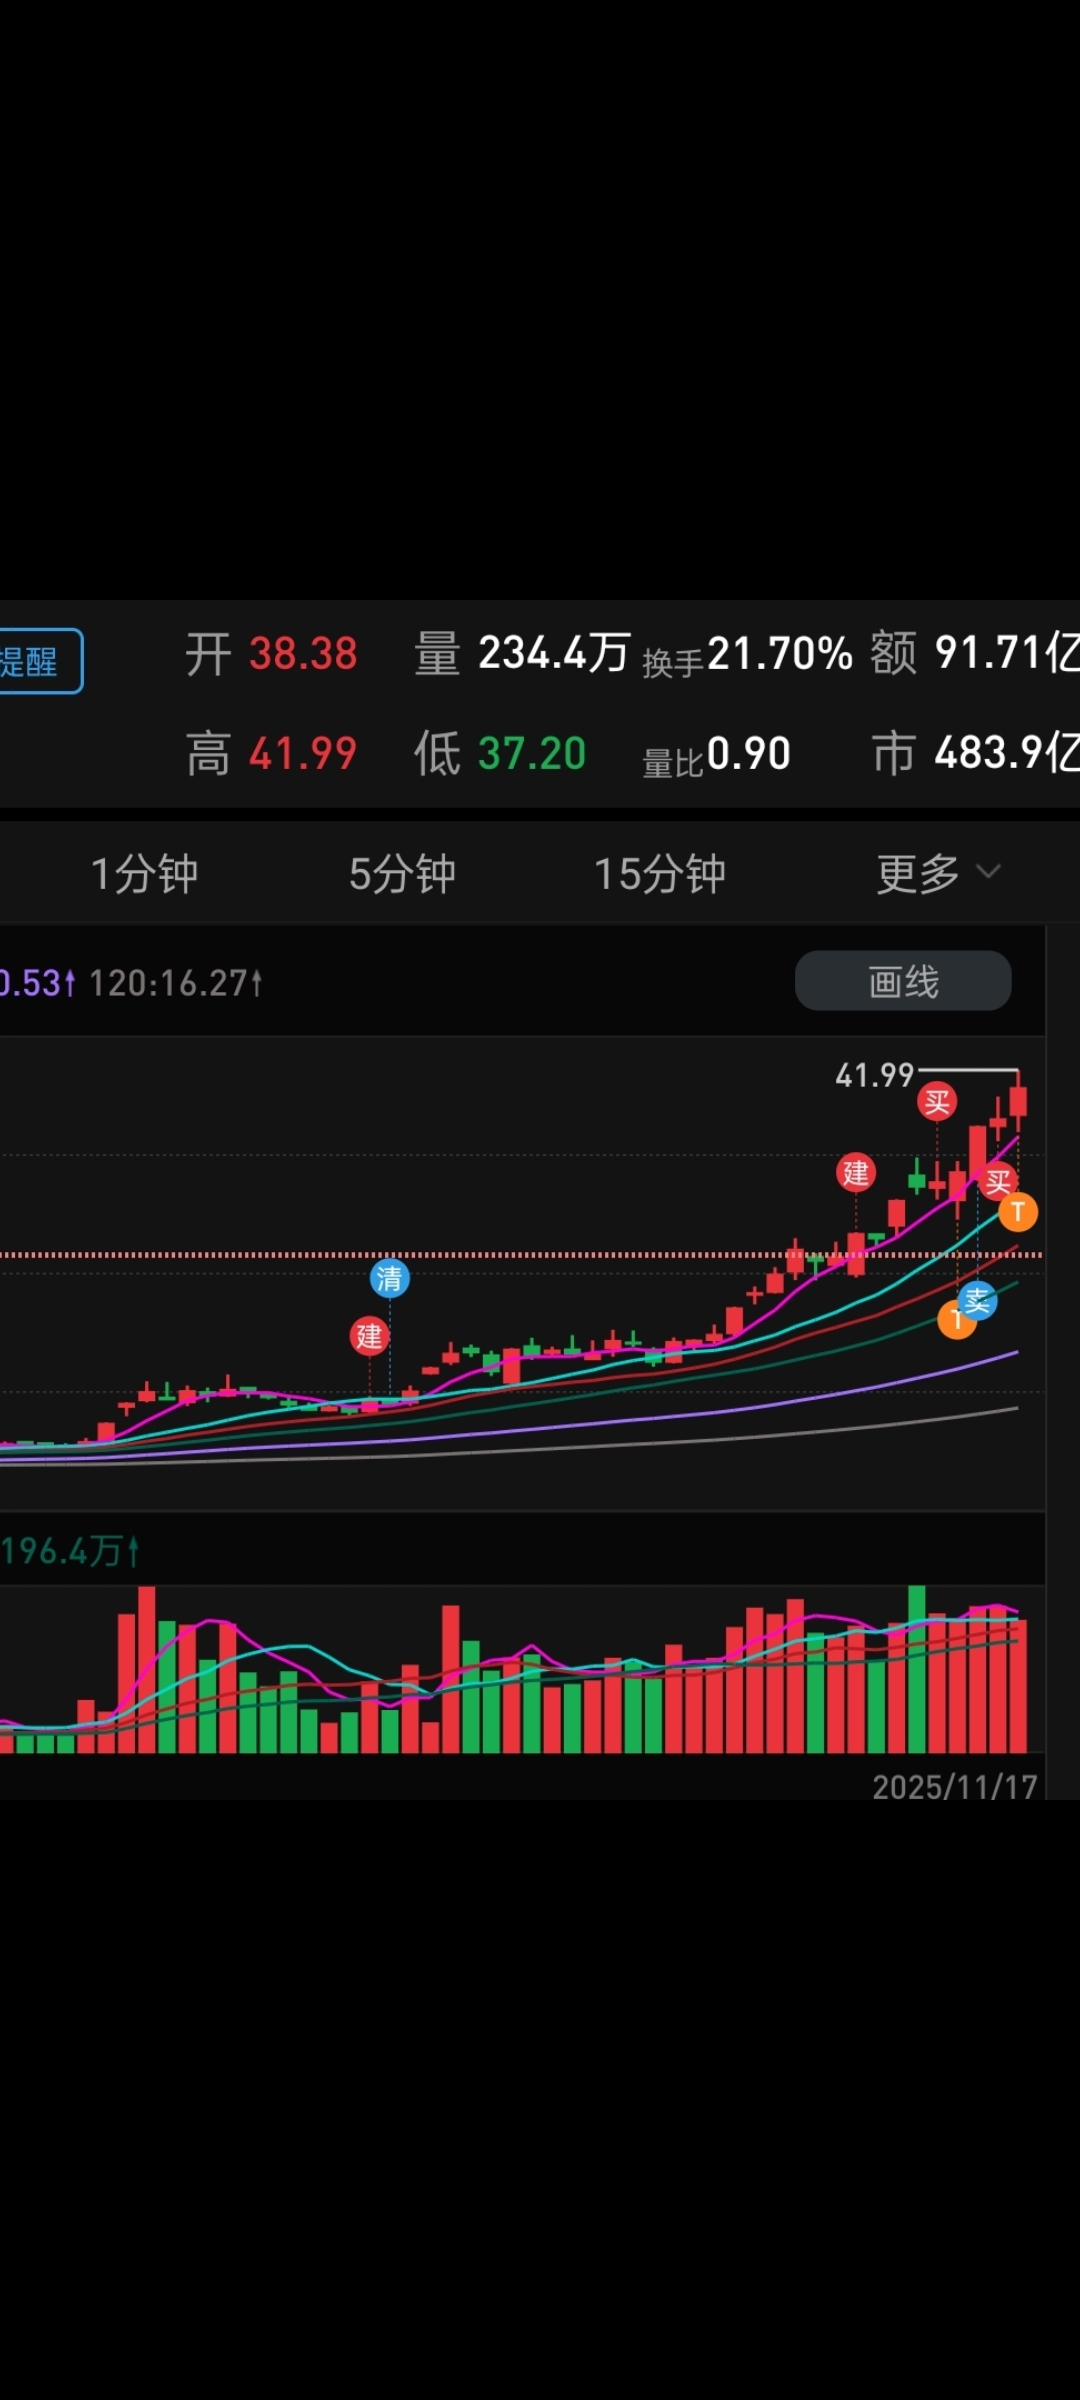The image size is (1080, 2400).
Task: Tap the 买 marker beside the 41.99 label
Action: point(937,1102)
